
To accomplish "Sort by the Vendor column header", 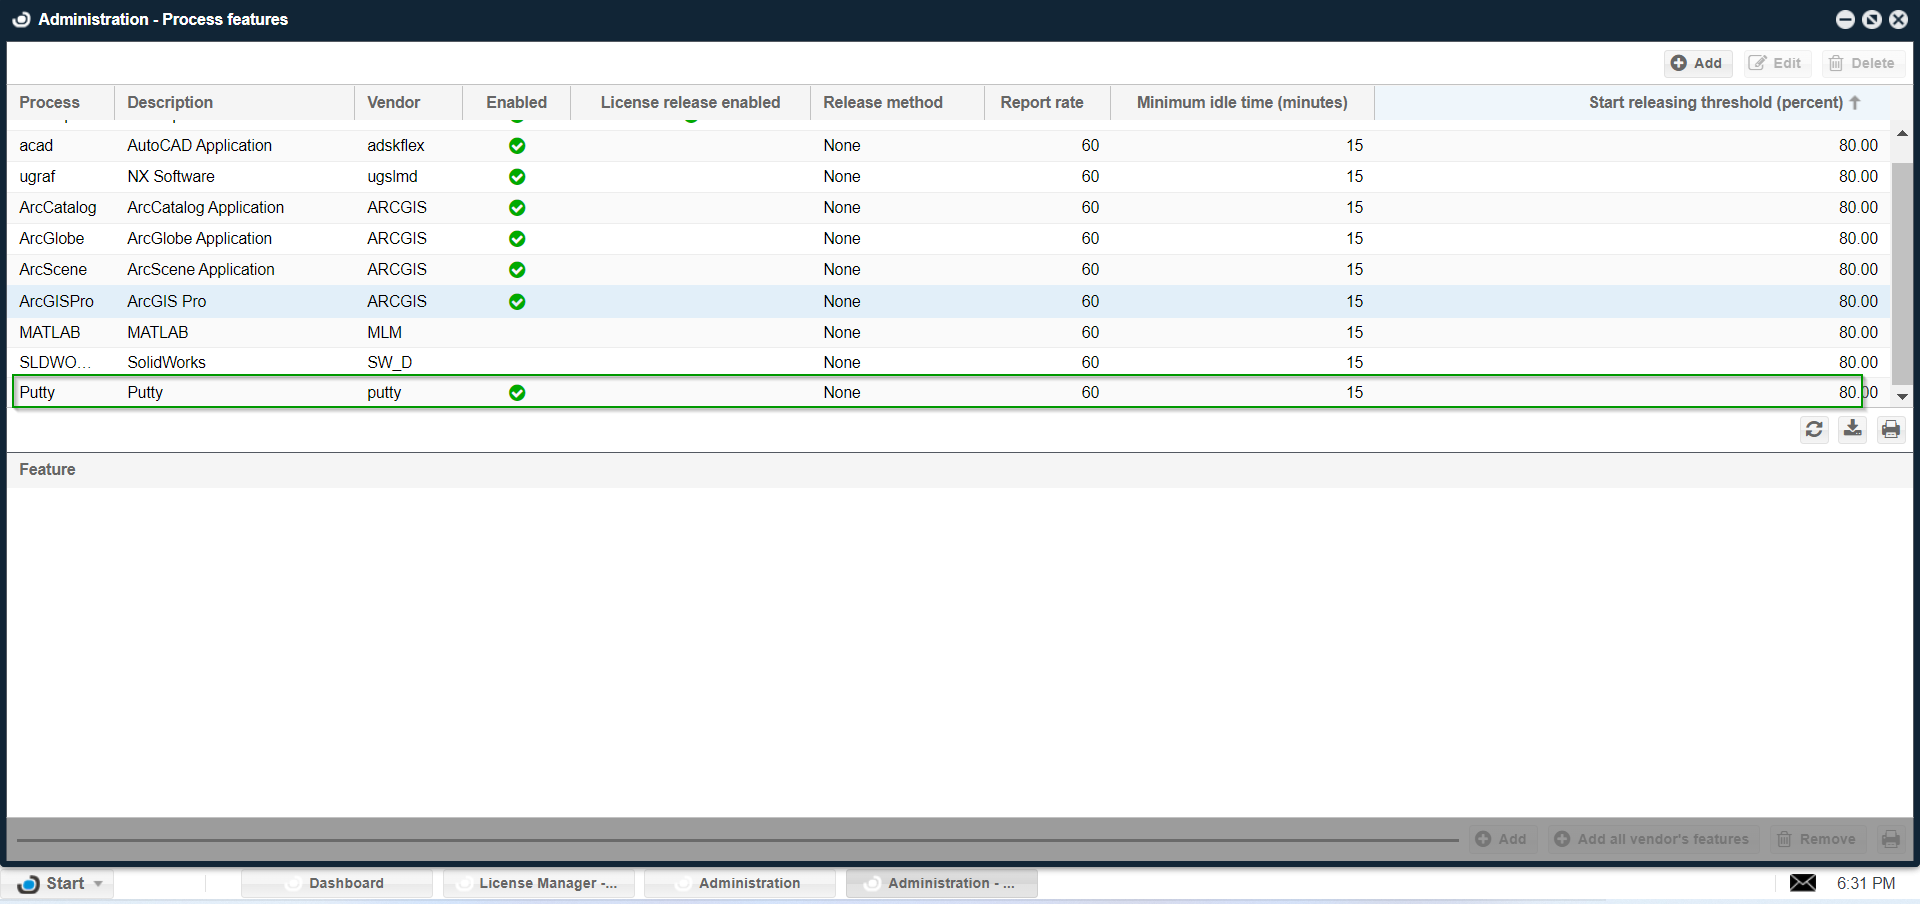I will tap(394, 103).
